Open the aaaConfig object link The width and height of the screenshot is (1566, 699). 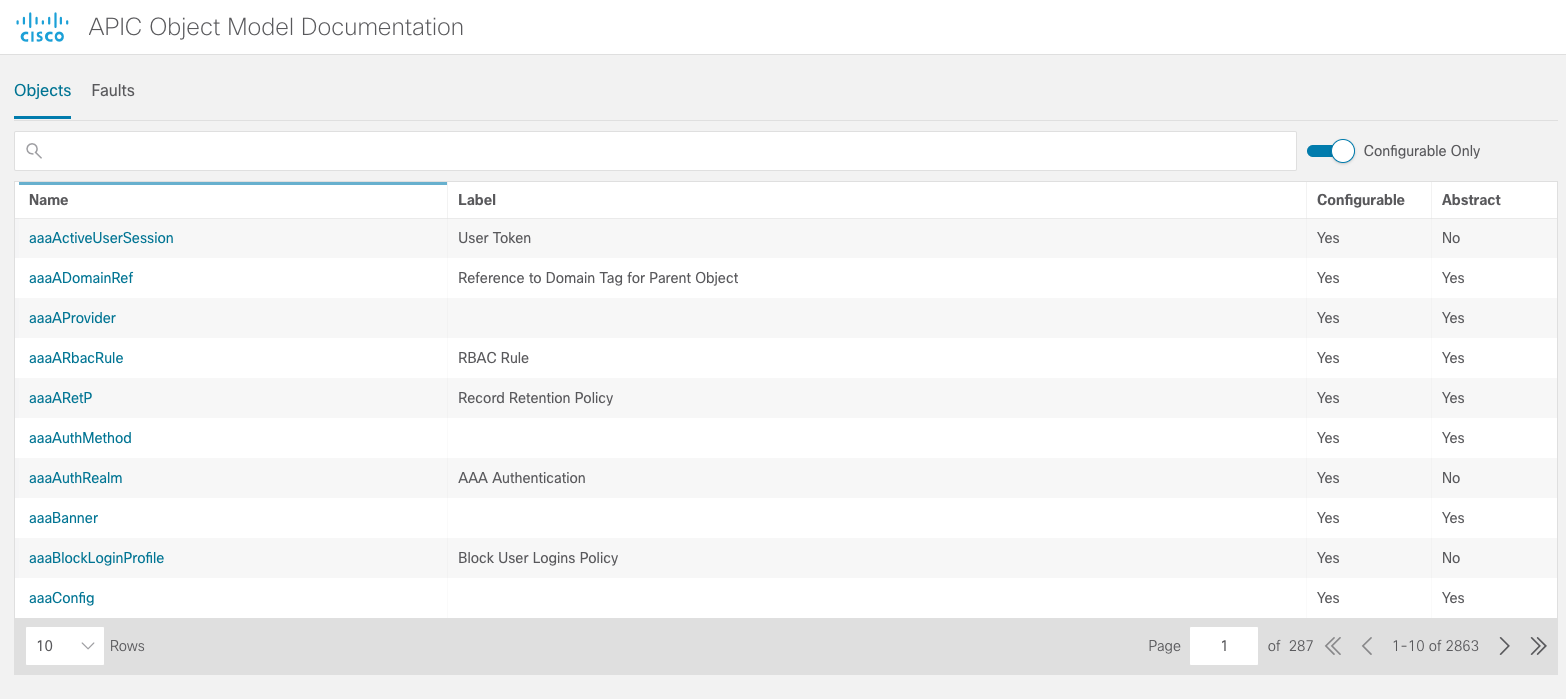pyautogui.click(x=62, y=598)
